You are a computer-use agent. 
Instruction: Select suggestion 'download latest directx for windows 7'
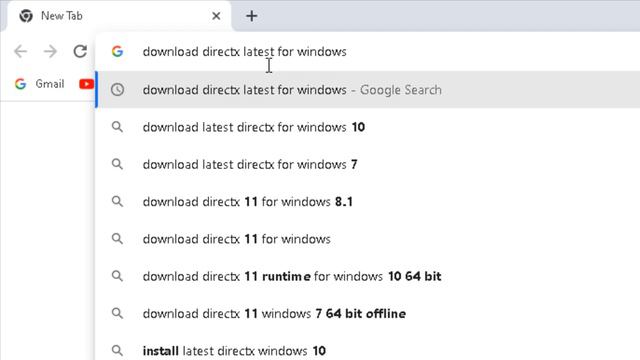tap(368, 164)
